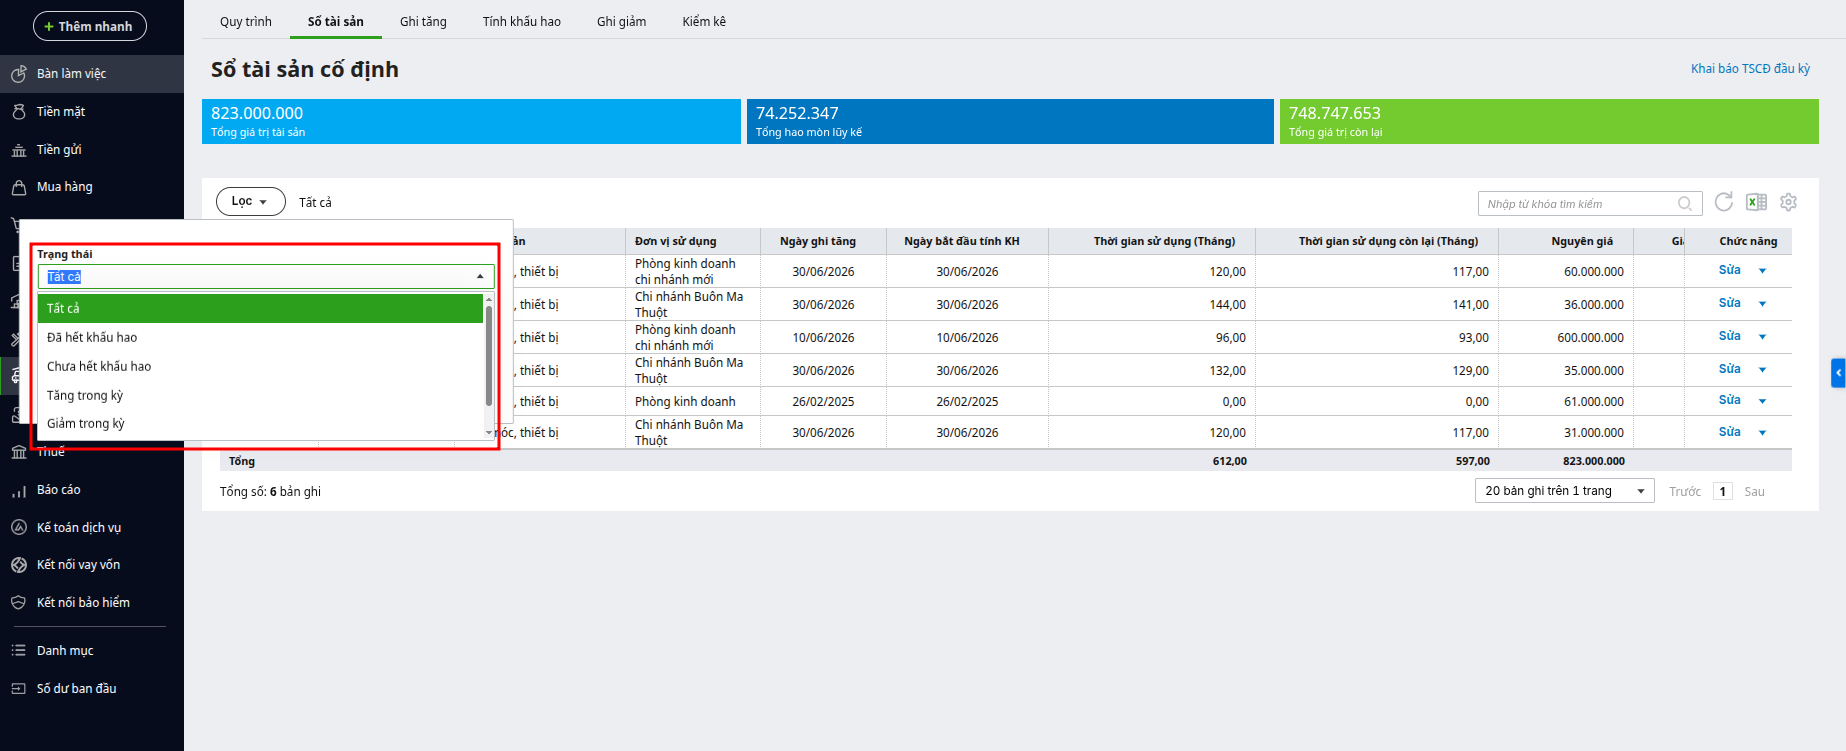Click the refresh data icon
Screen dimensions: 1846x751
1724,202
